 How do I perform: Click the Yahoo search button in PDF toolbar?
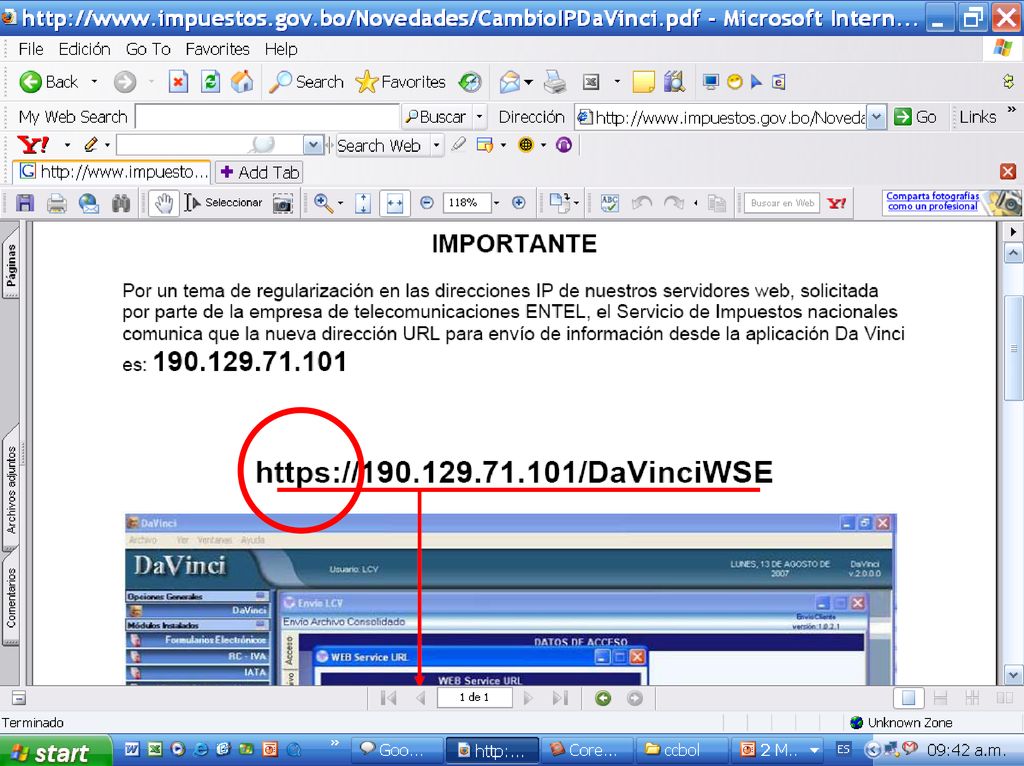pyautogui.click(x=837, y=203)
